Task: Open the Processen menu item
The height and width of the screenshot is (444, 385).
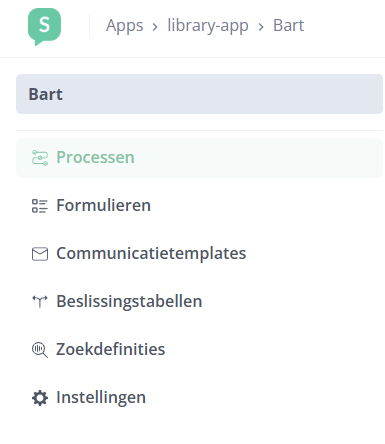Action: (95, 157)
